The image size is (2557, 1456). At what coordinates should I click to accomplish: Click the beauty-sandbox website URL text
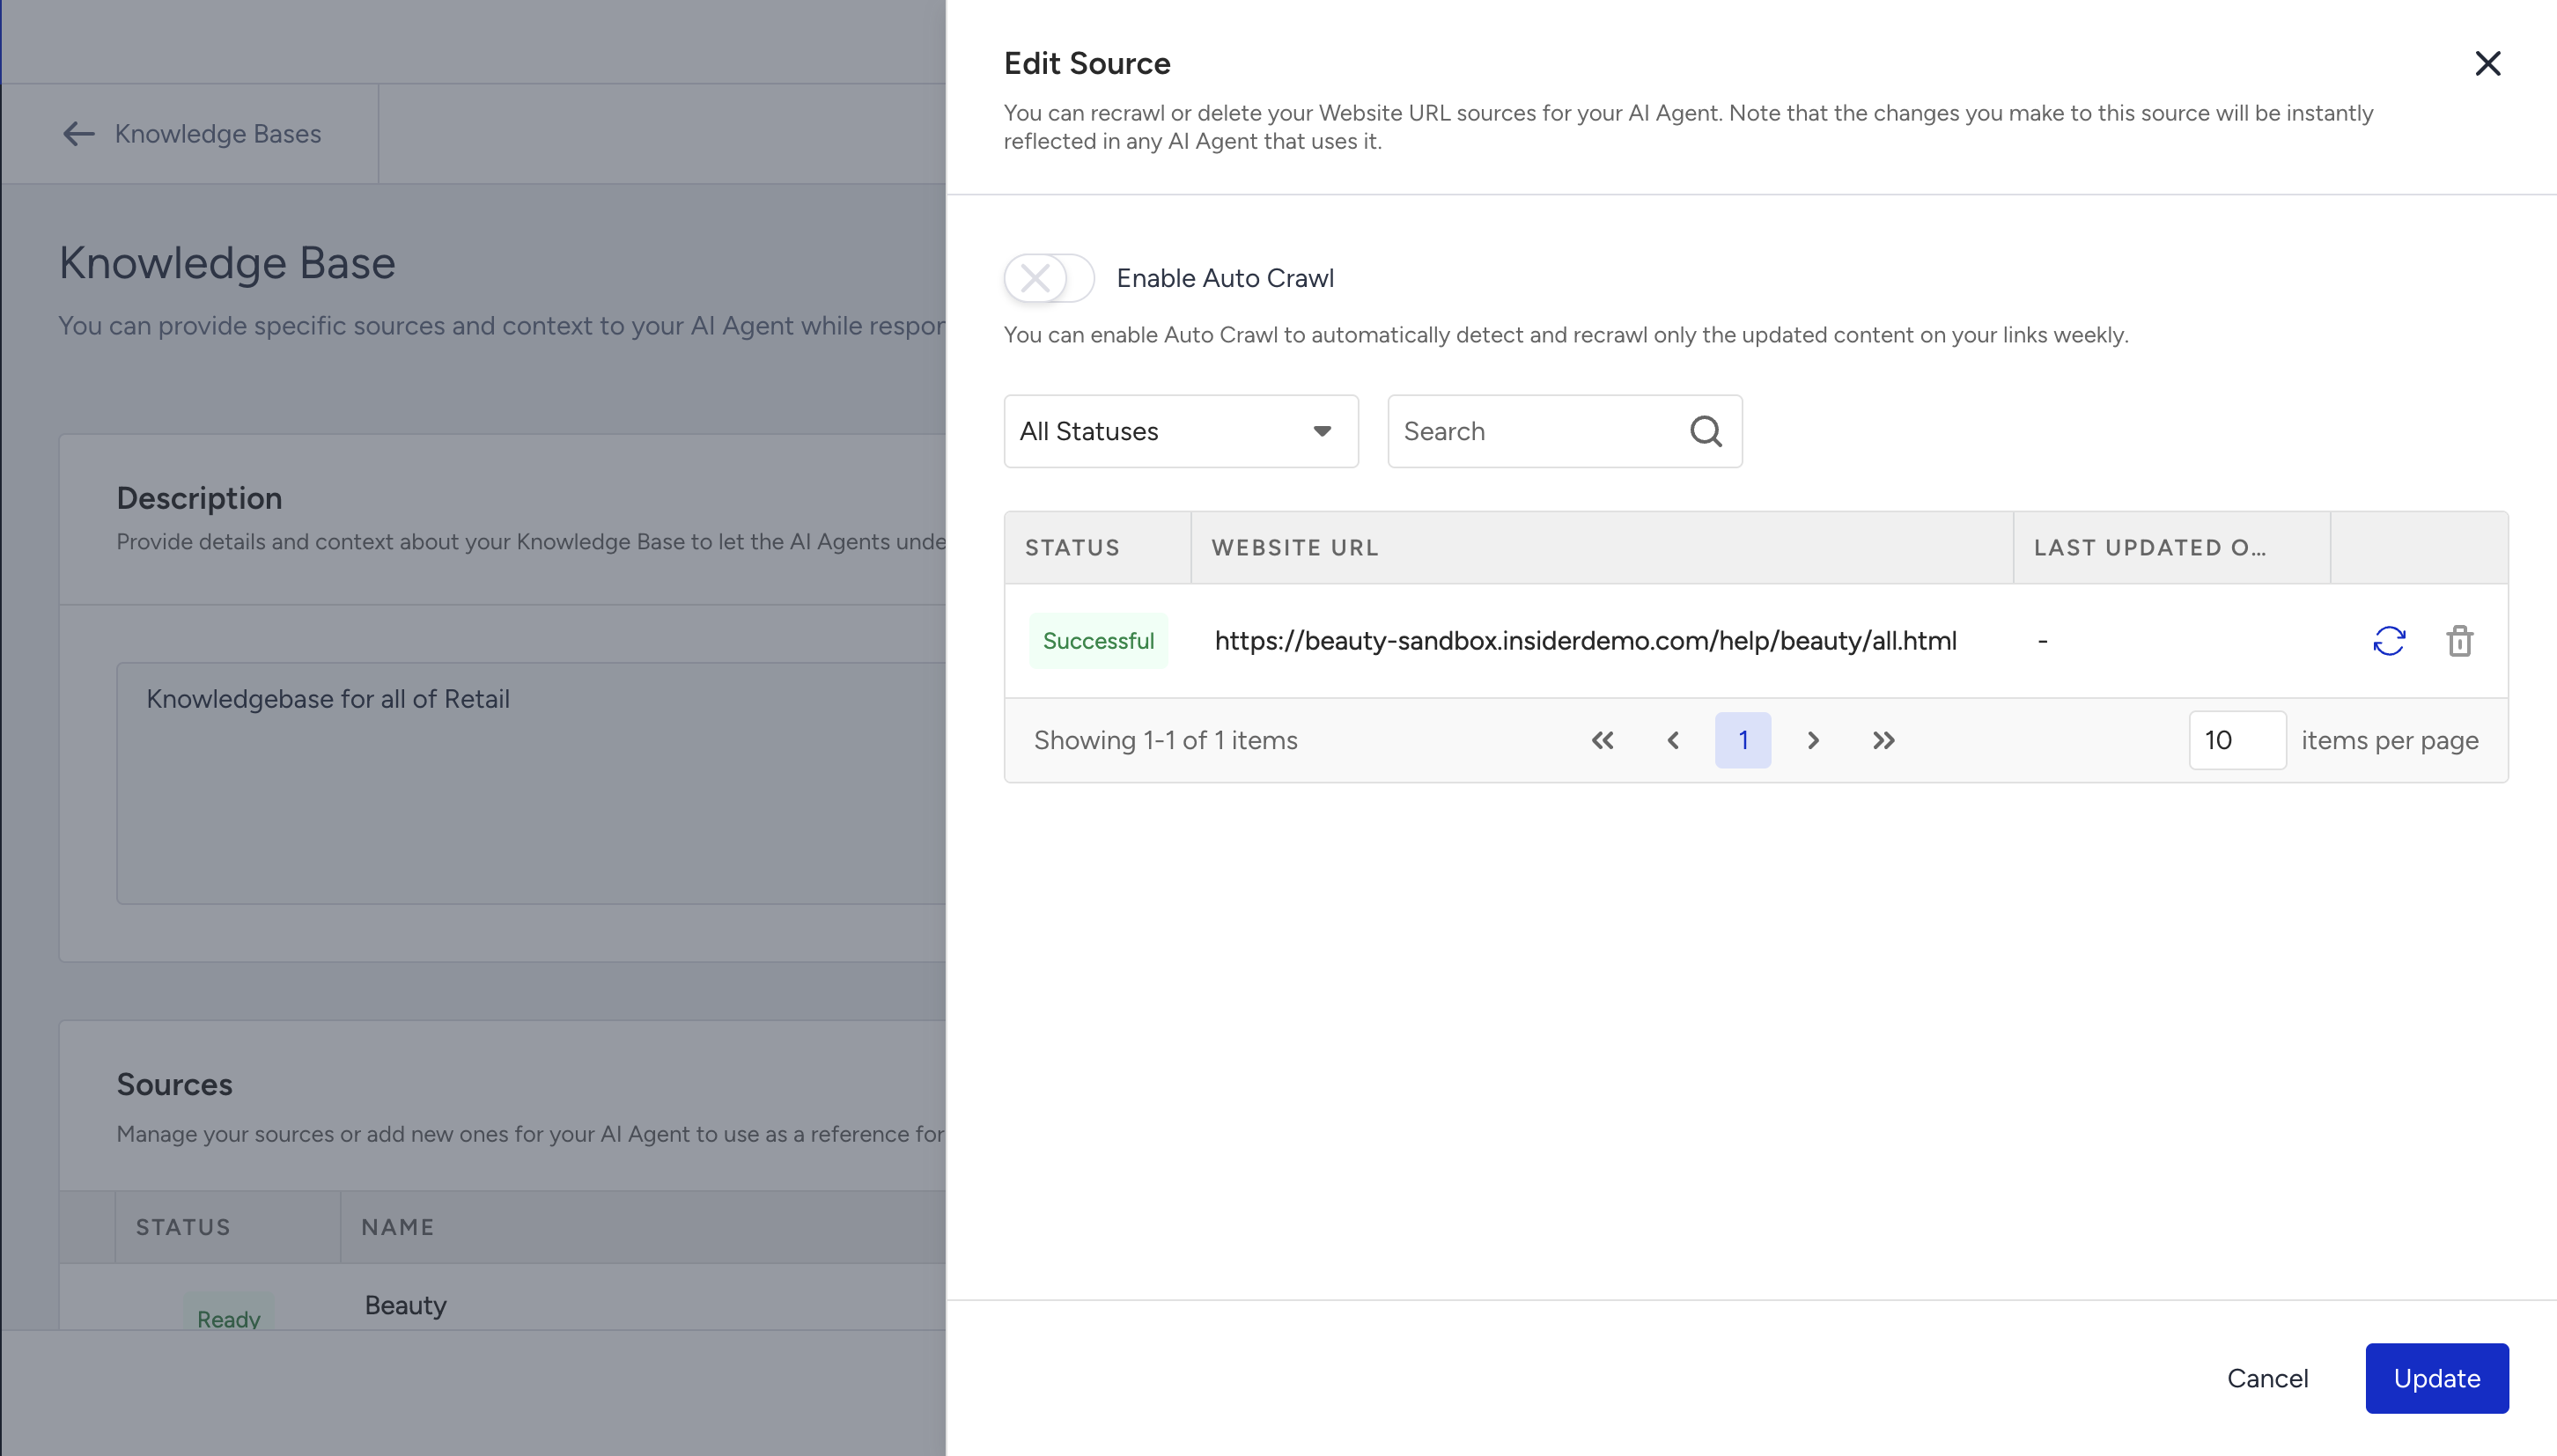click(x=1585, y=641)
